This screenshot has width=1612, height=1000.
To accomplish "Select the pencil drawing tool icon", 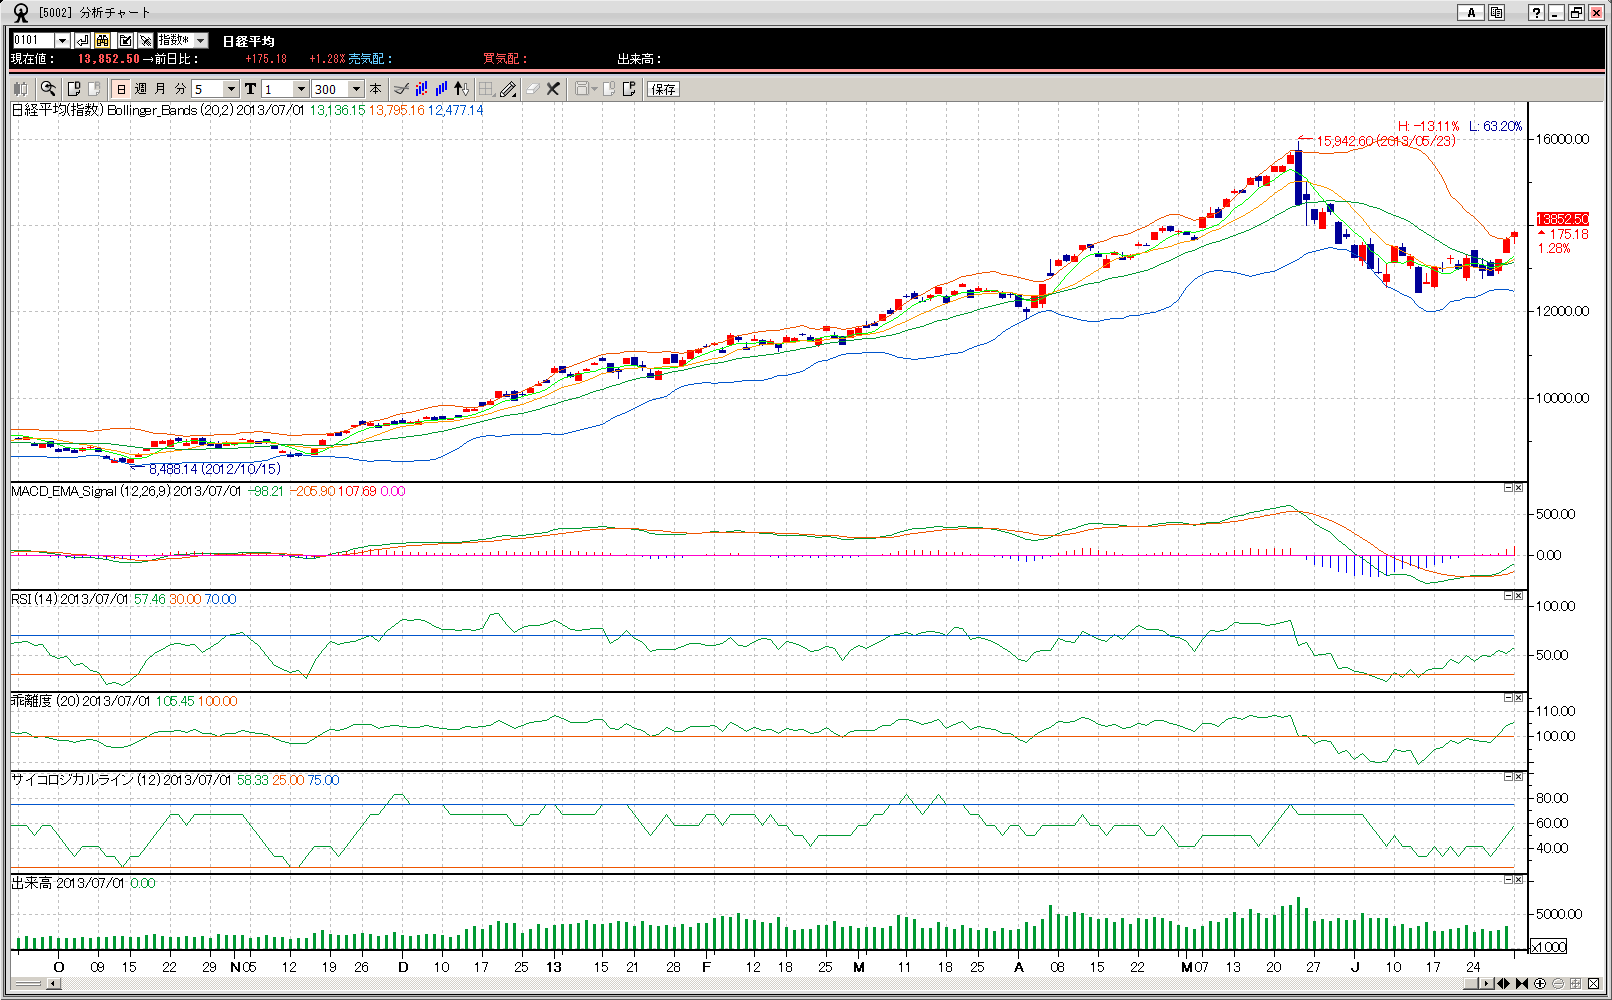I will (508, 89).
